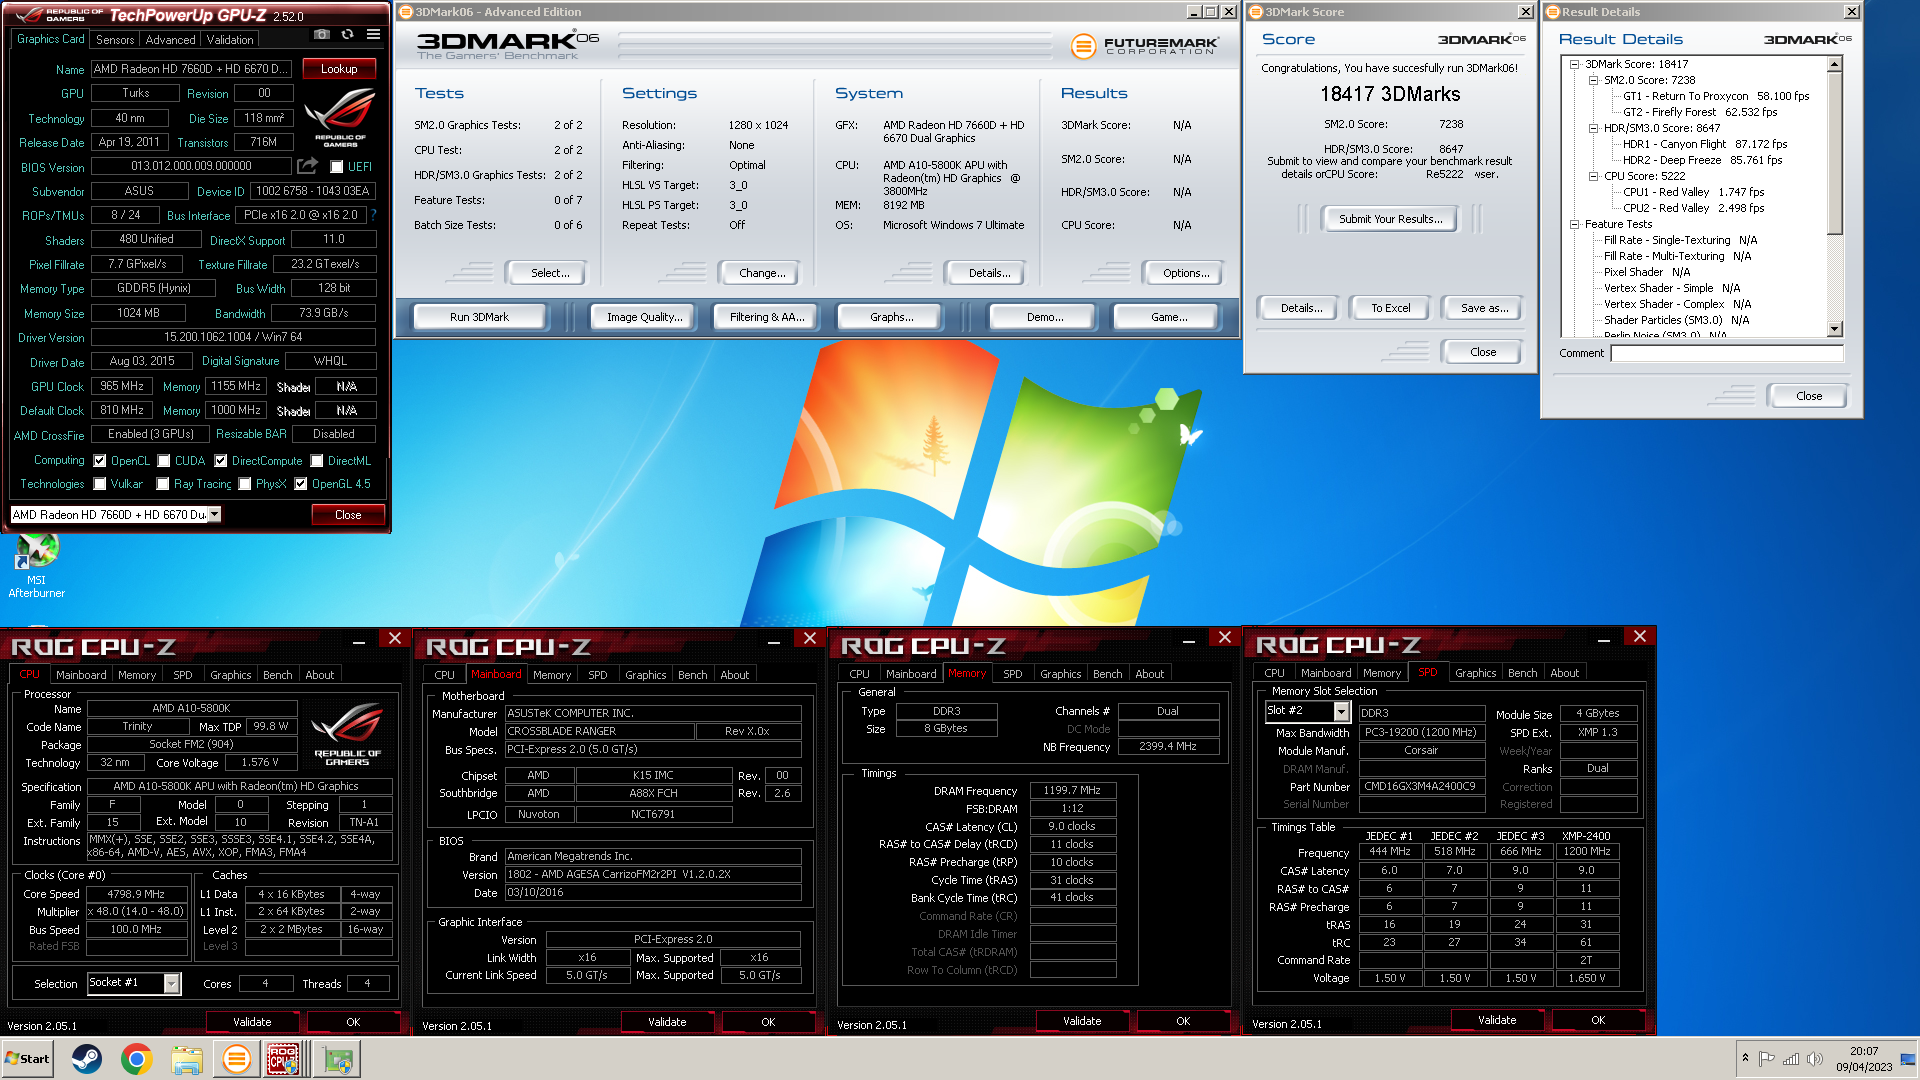Click Result Details scrollbar down arrow
Screen dimensions: 1920x1080
(x=1834, y=329)
